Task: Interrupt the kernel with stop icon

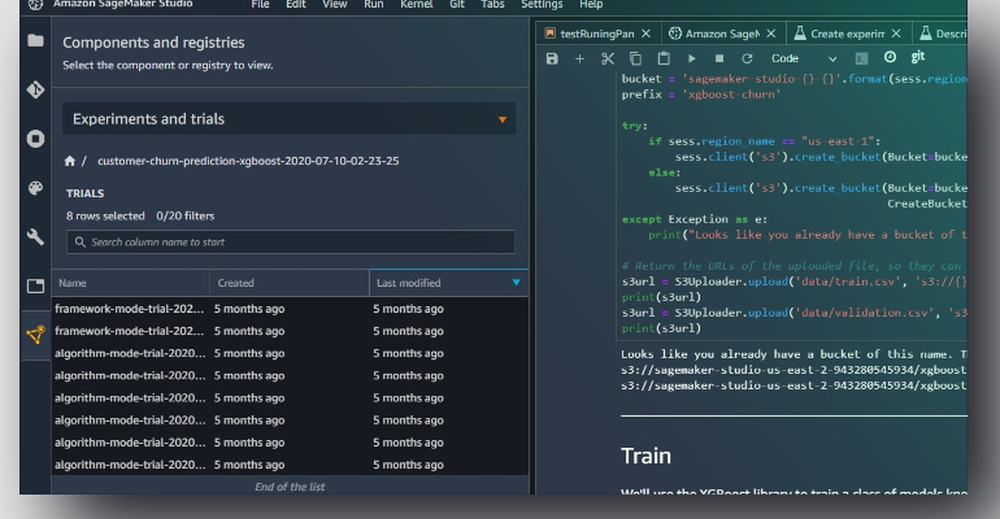Action: pyautogui.click(x=719, y=59)
